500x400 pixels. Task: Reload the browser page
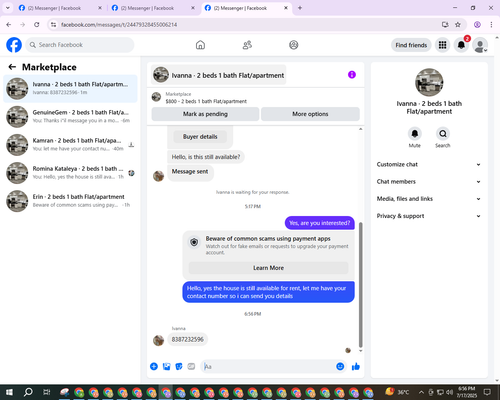37,25
